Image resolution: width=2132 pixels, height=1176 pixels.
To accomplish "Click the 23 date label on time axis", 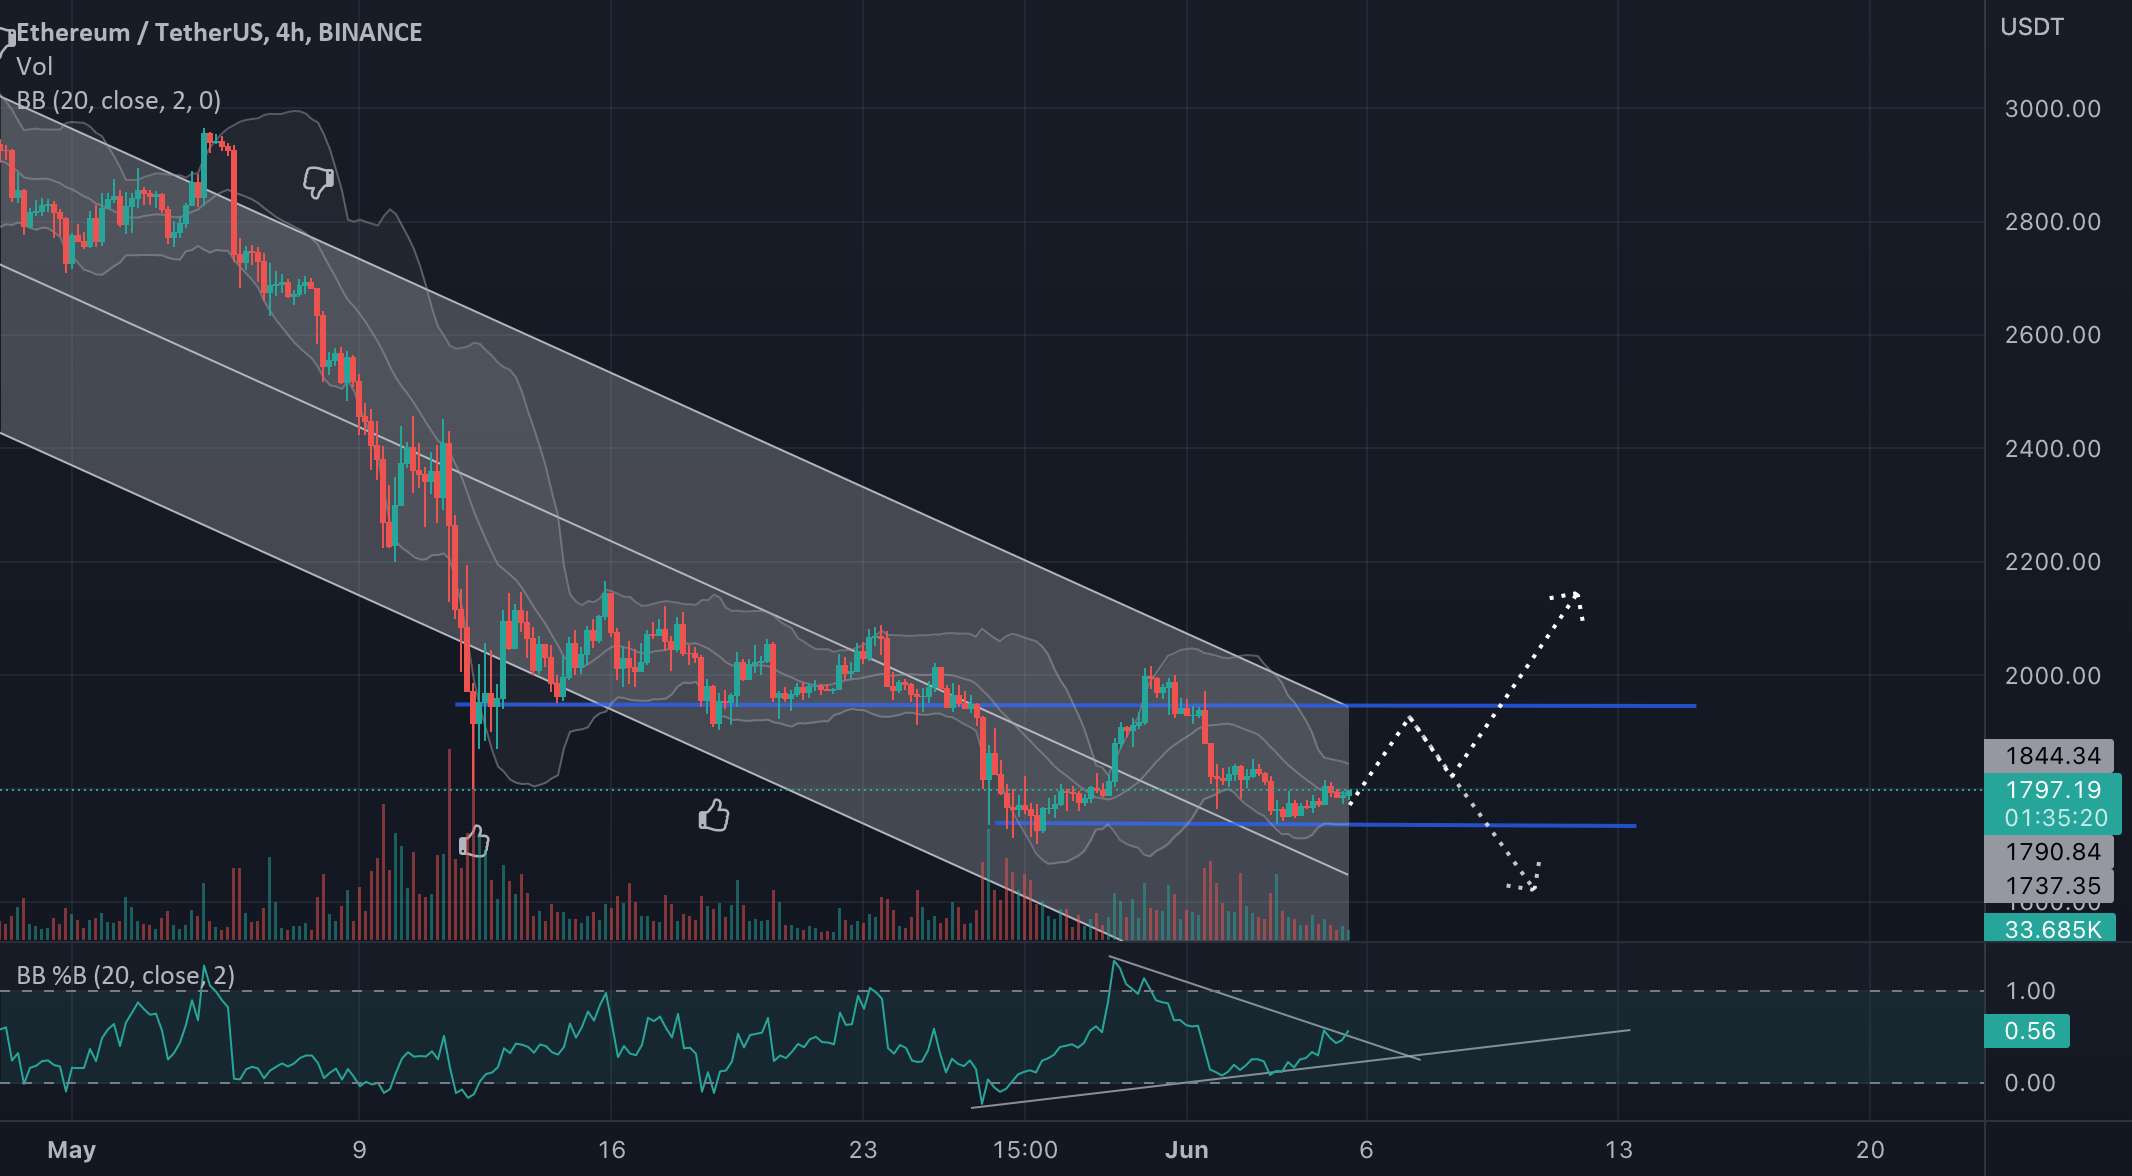I will 863,1149.
